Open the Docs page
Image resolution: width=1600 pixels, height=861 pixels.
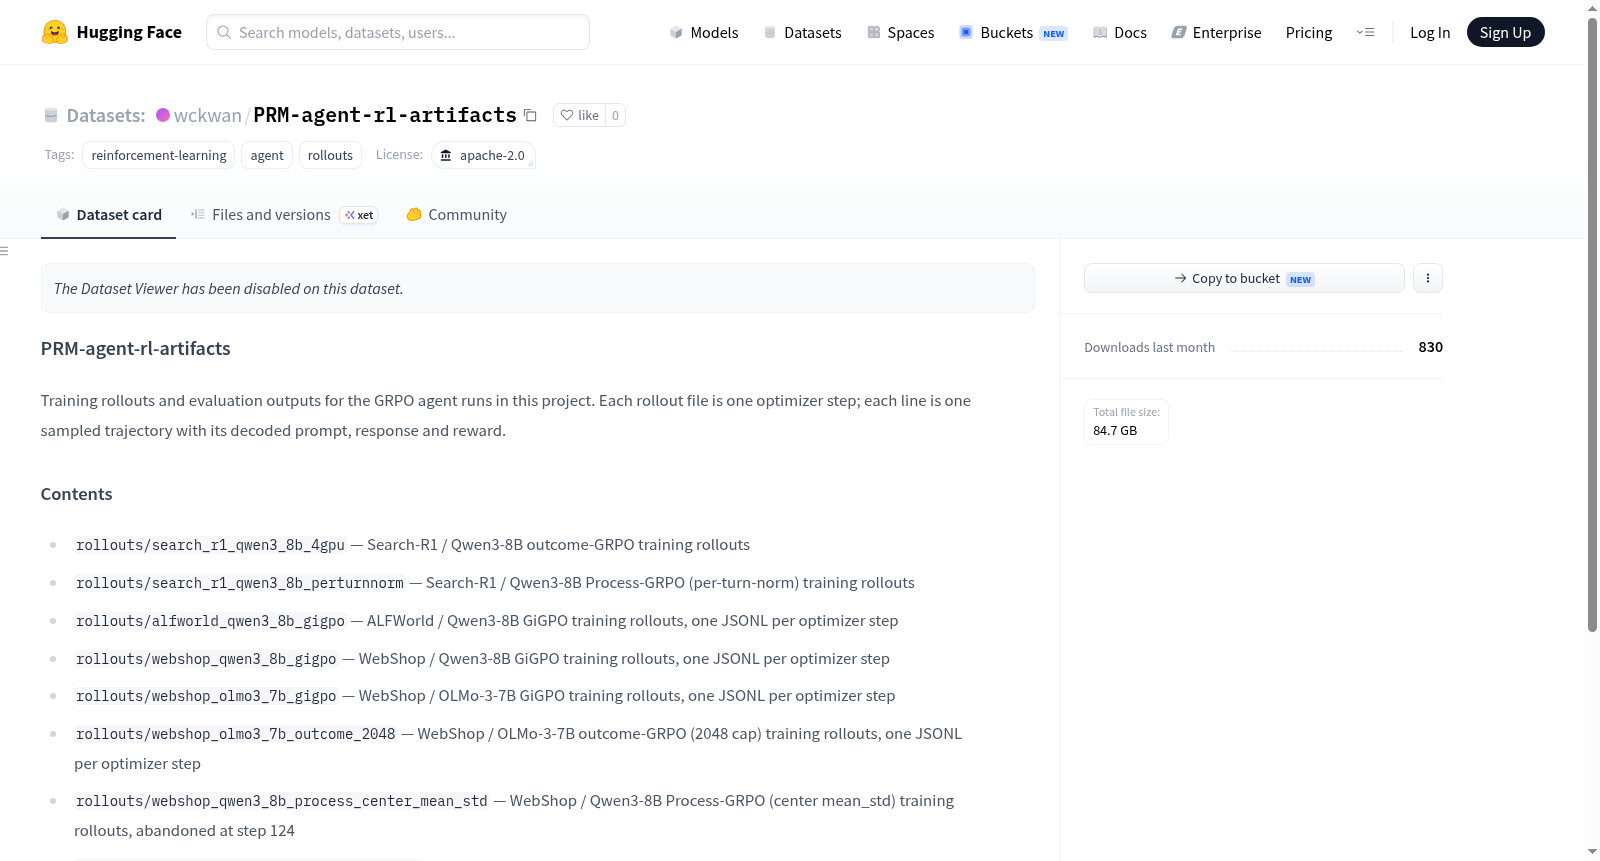coord(1120,32)
